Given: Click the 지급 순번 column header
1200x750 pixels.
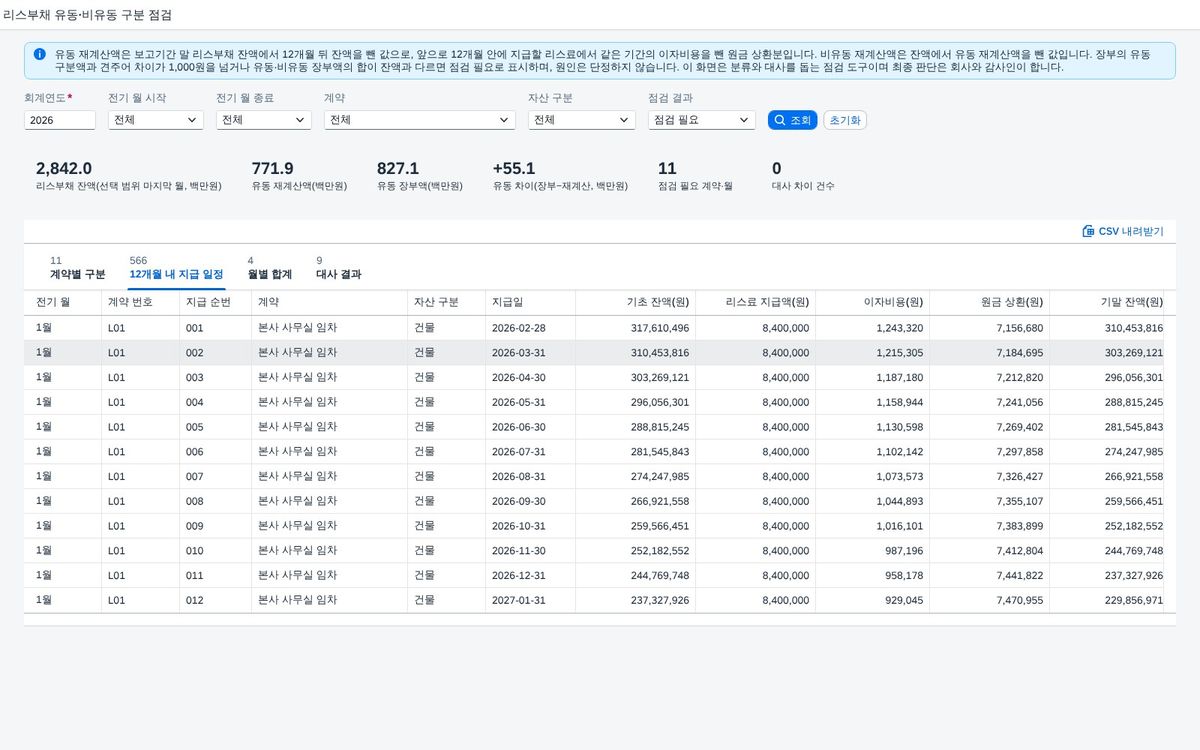Looking at the screenshot, I should [216, 302].
